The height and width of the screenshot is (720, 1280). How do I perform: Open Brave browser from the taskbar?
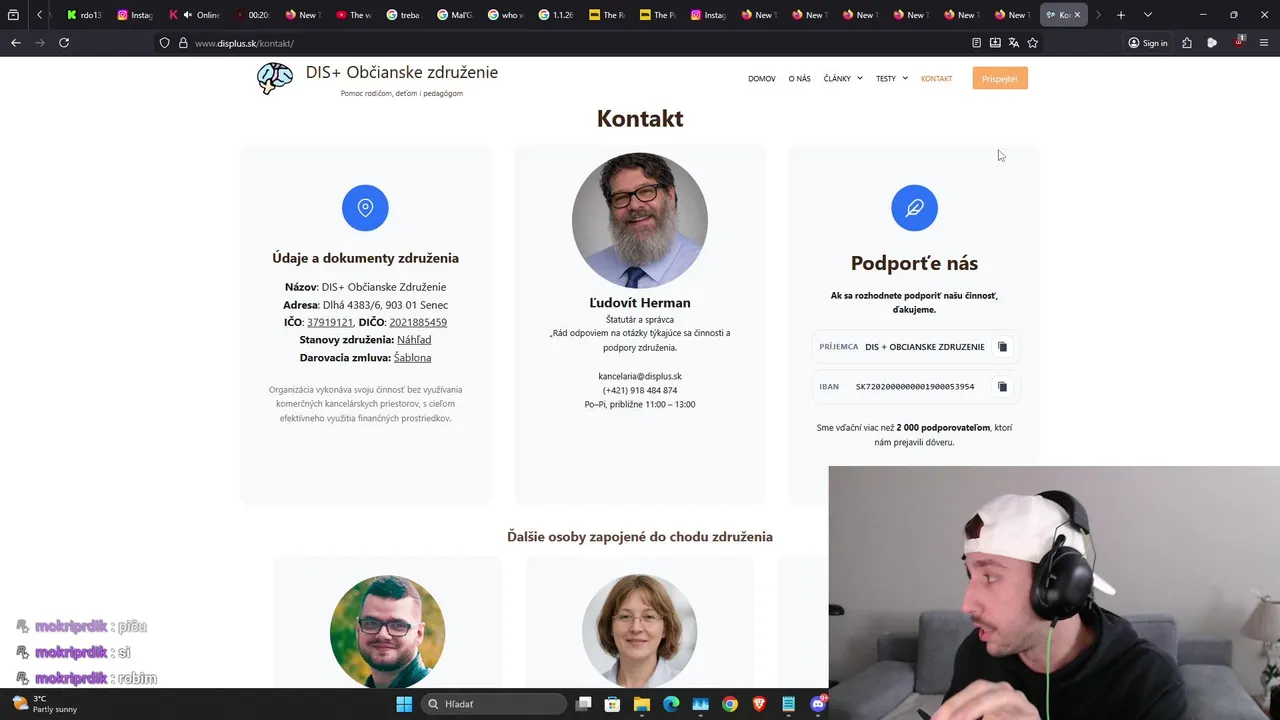759,704
